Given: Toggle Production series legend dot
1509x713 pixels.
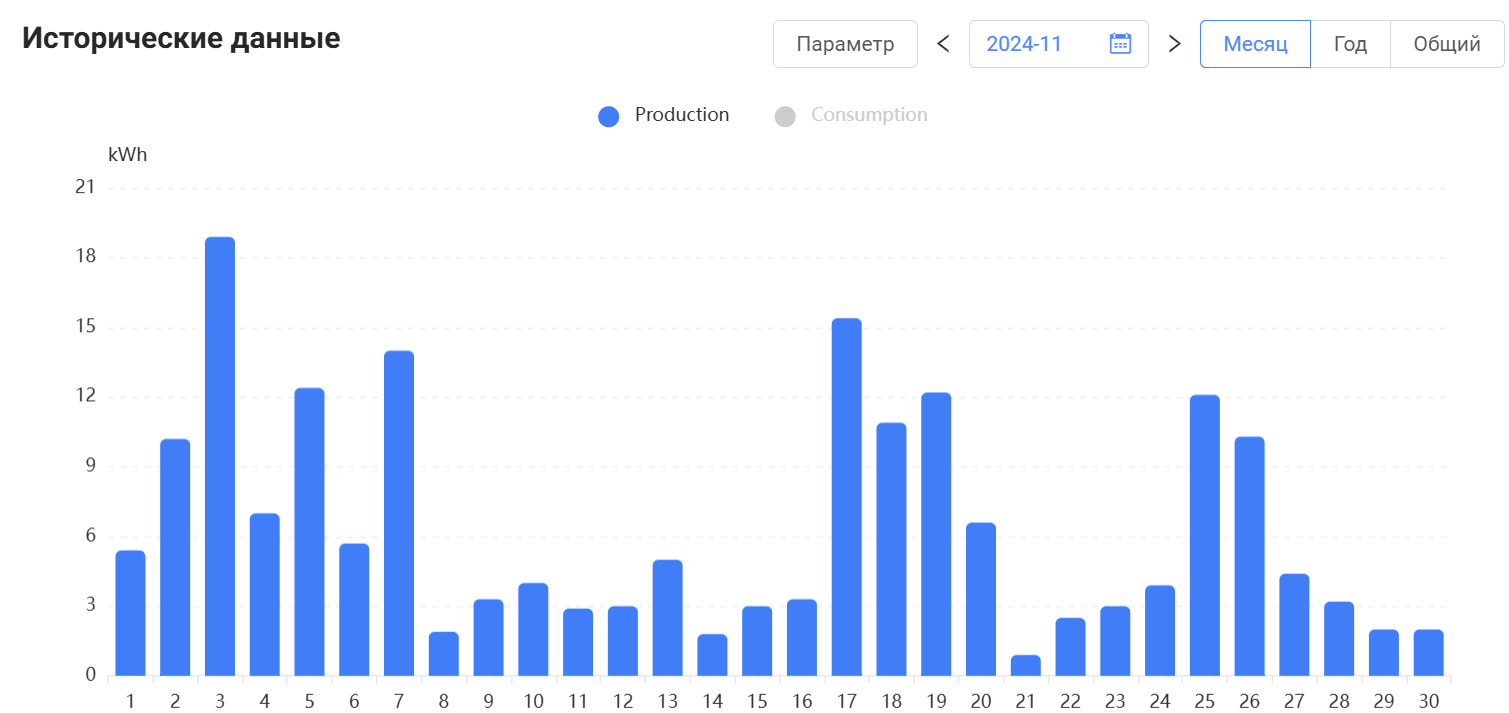Looking at the screenshot, I should (x=609, y=116).
